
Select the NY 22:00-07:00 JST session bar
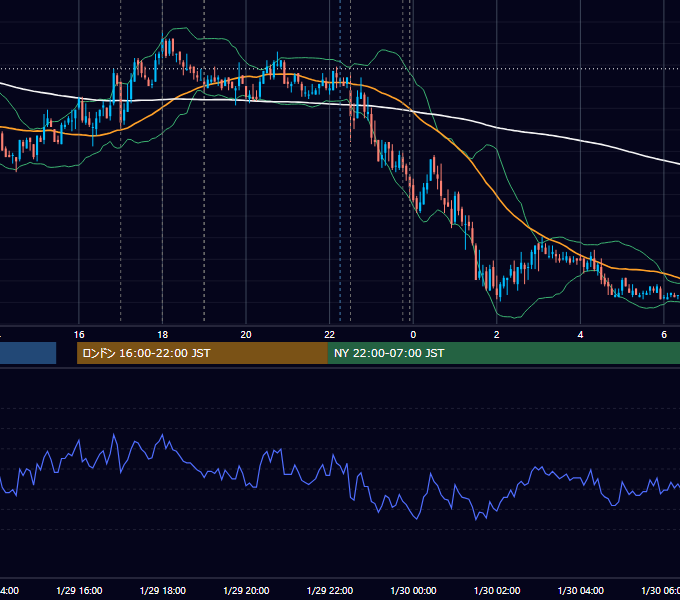503,353
